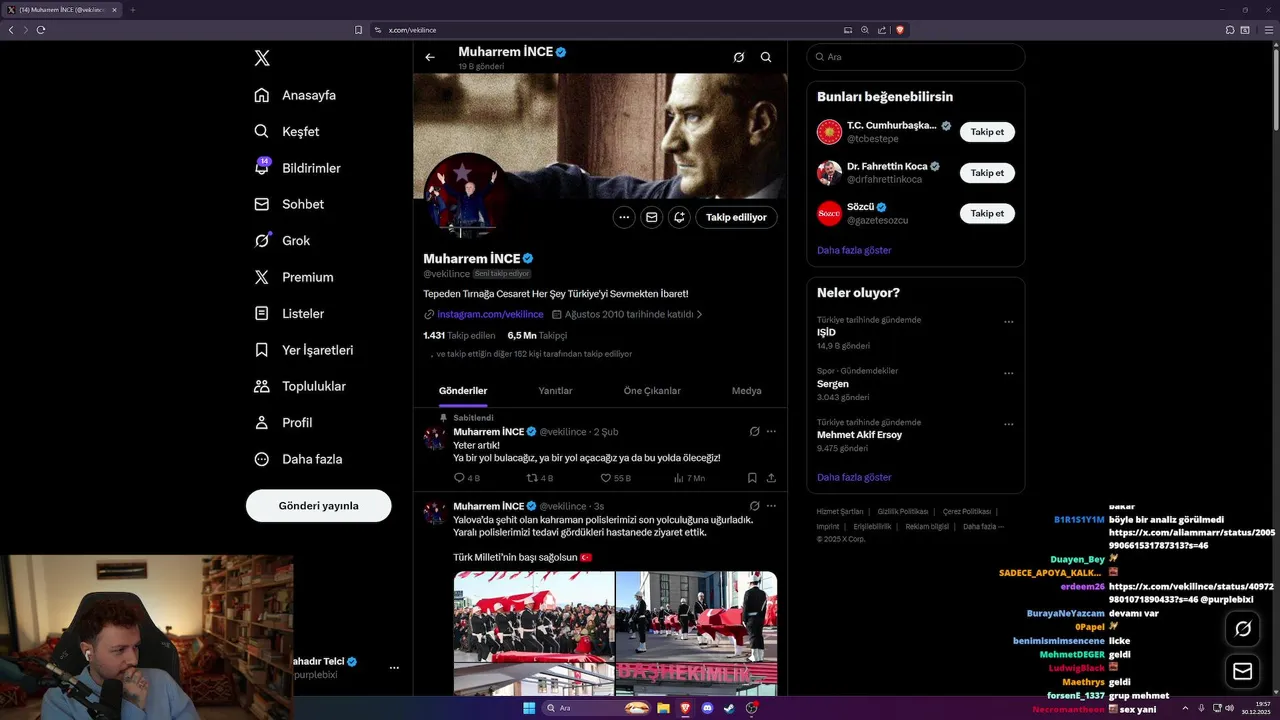This screenshot has height=720, width=1280.
Task: Bookmark page via address bar icon
Action: pos(358,30)
